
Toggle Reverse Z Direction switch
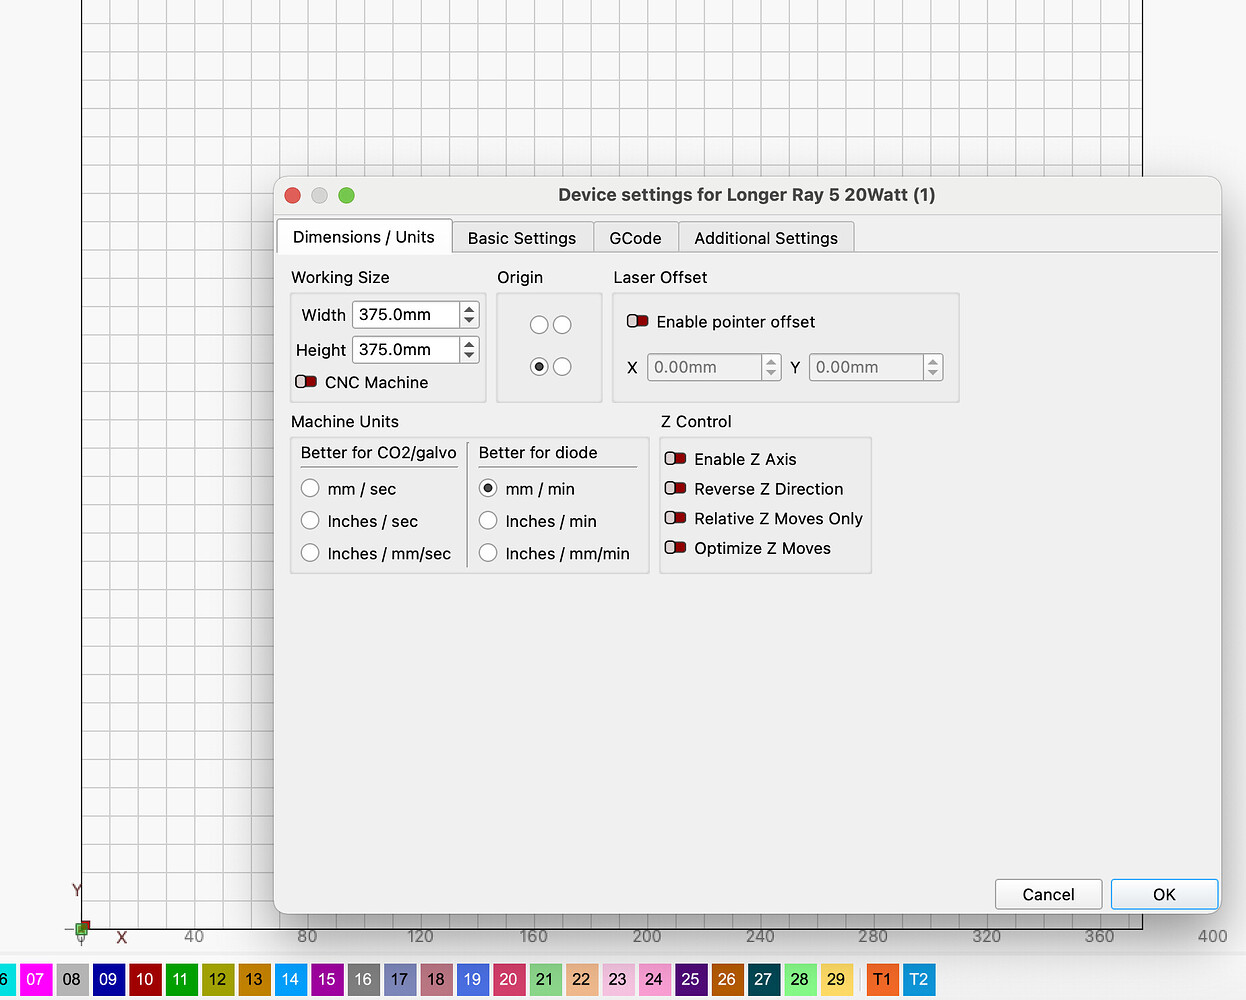(x=676, y=488)
